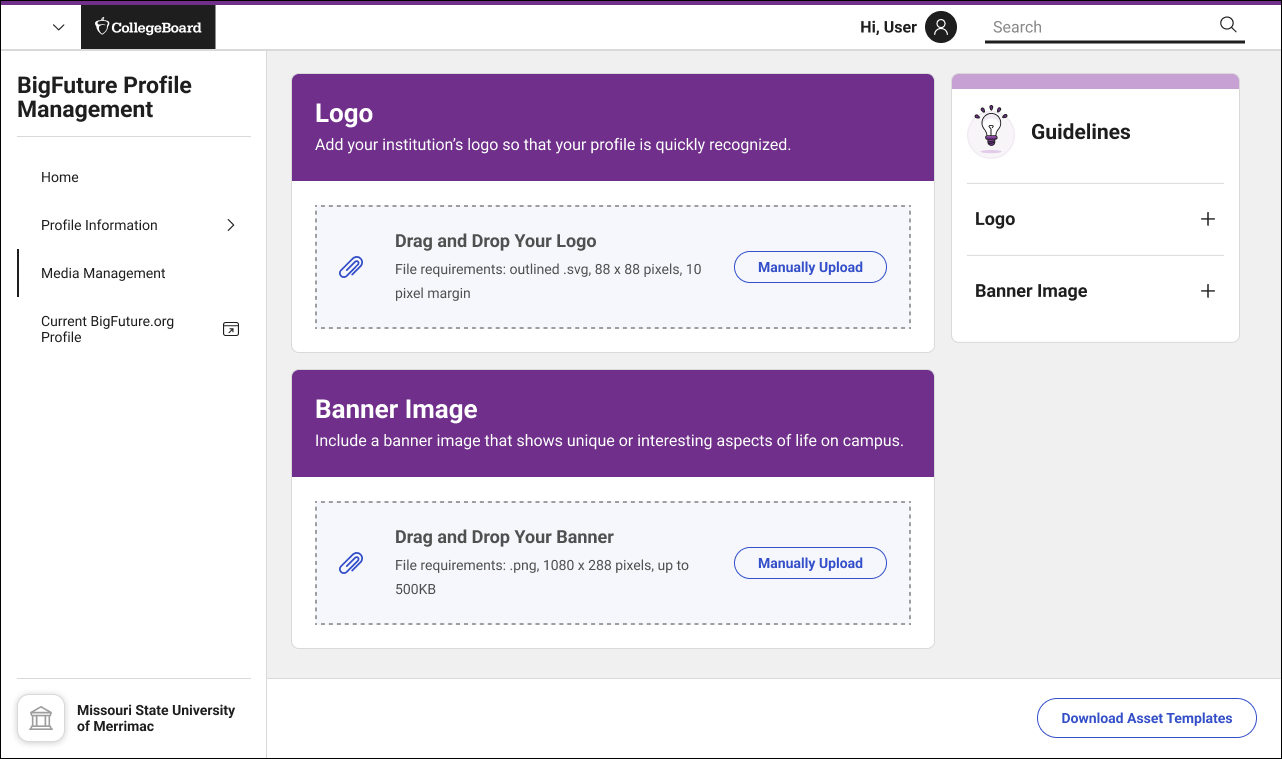Expand the Profile Information submenu chevron
1282x759 pixels.
231,225
